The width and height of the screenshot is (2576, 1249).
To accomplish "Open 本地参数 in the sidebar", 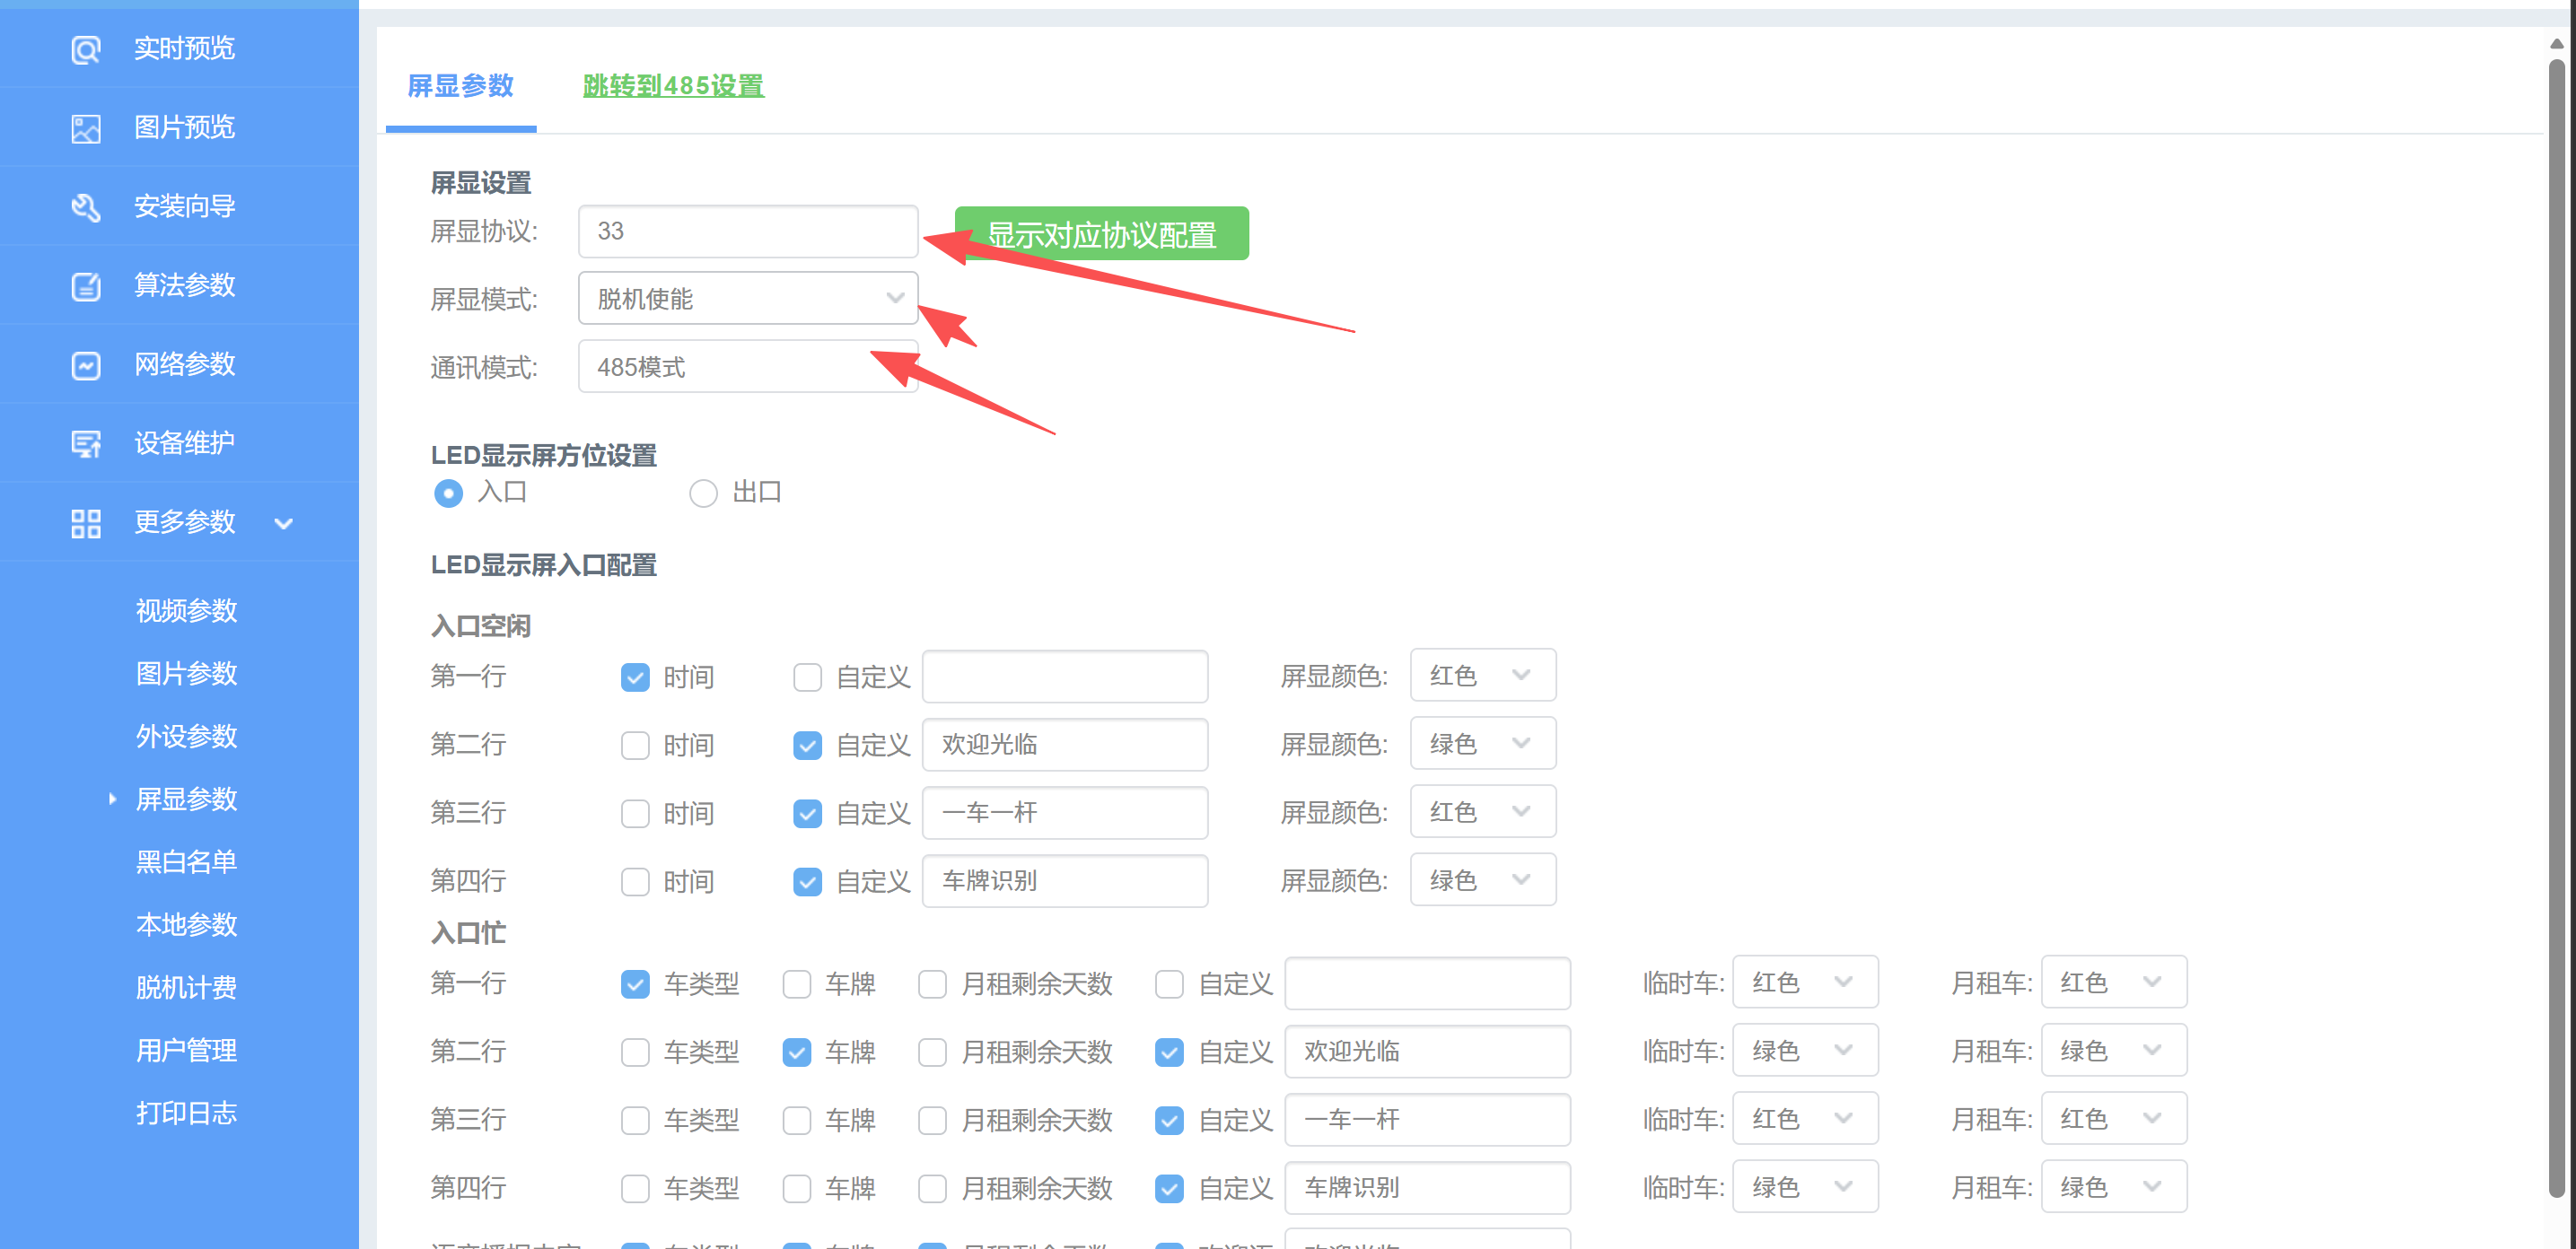I will tap(186, 924).
